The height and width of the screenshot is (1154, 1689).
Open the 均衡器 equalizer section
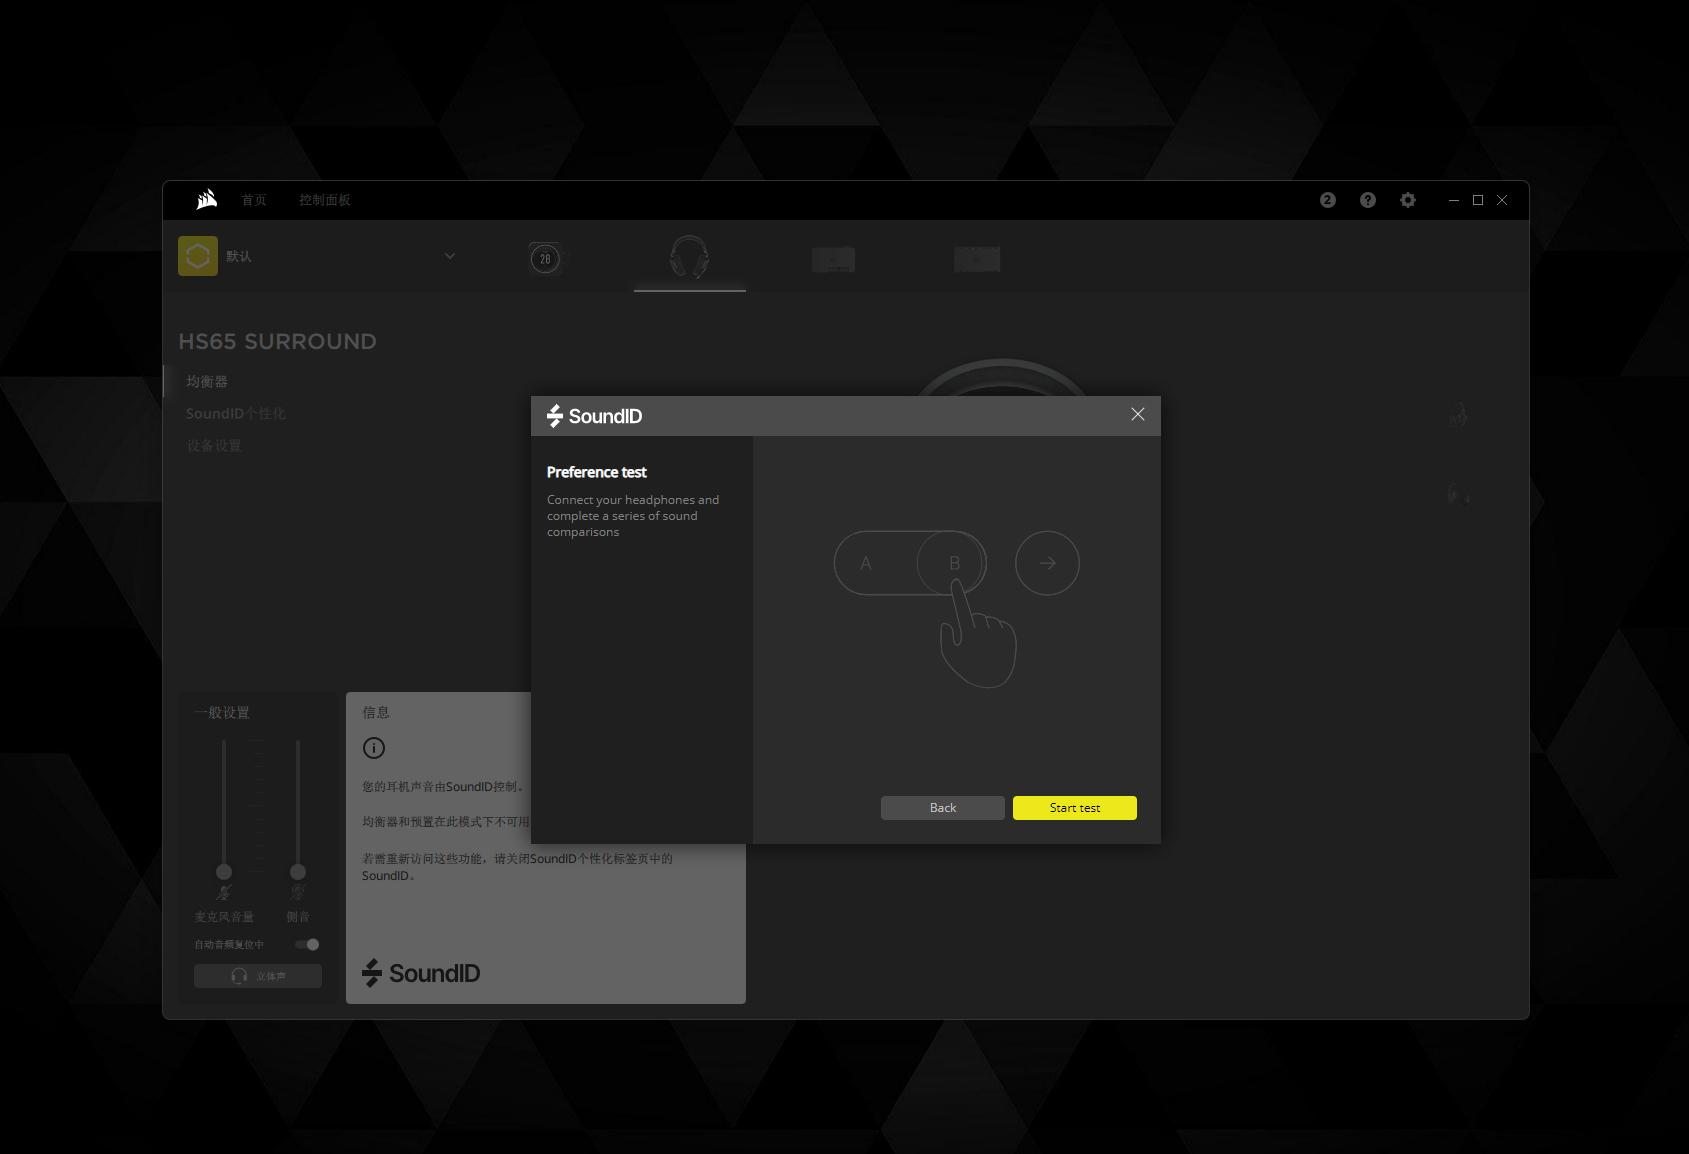(207, 382)
